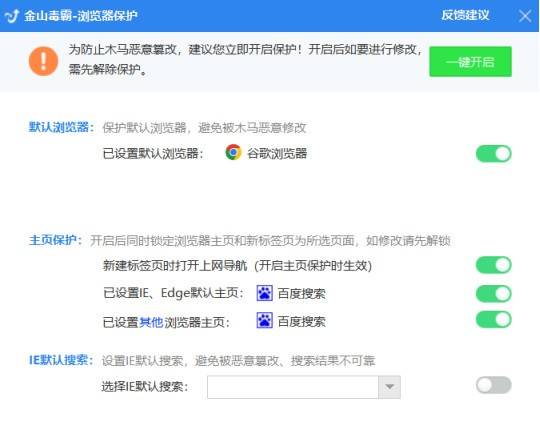This screenshot has height=446, width=540.
Task: Enable the IE default search toggle
Action: click(494, 385)
